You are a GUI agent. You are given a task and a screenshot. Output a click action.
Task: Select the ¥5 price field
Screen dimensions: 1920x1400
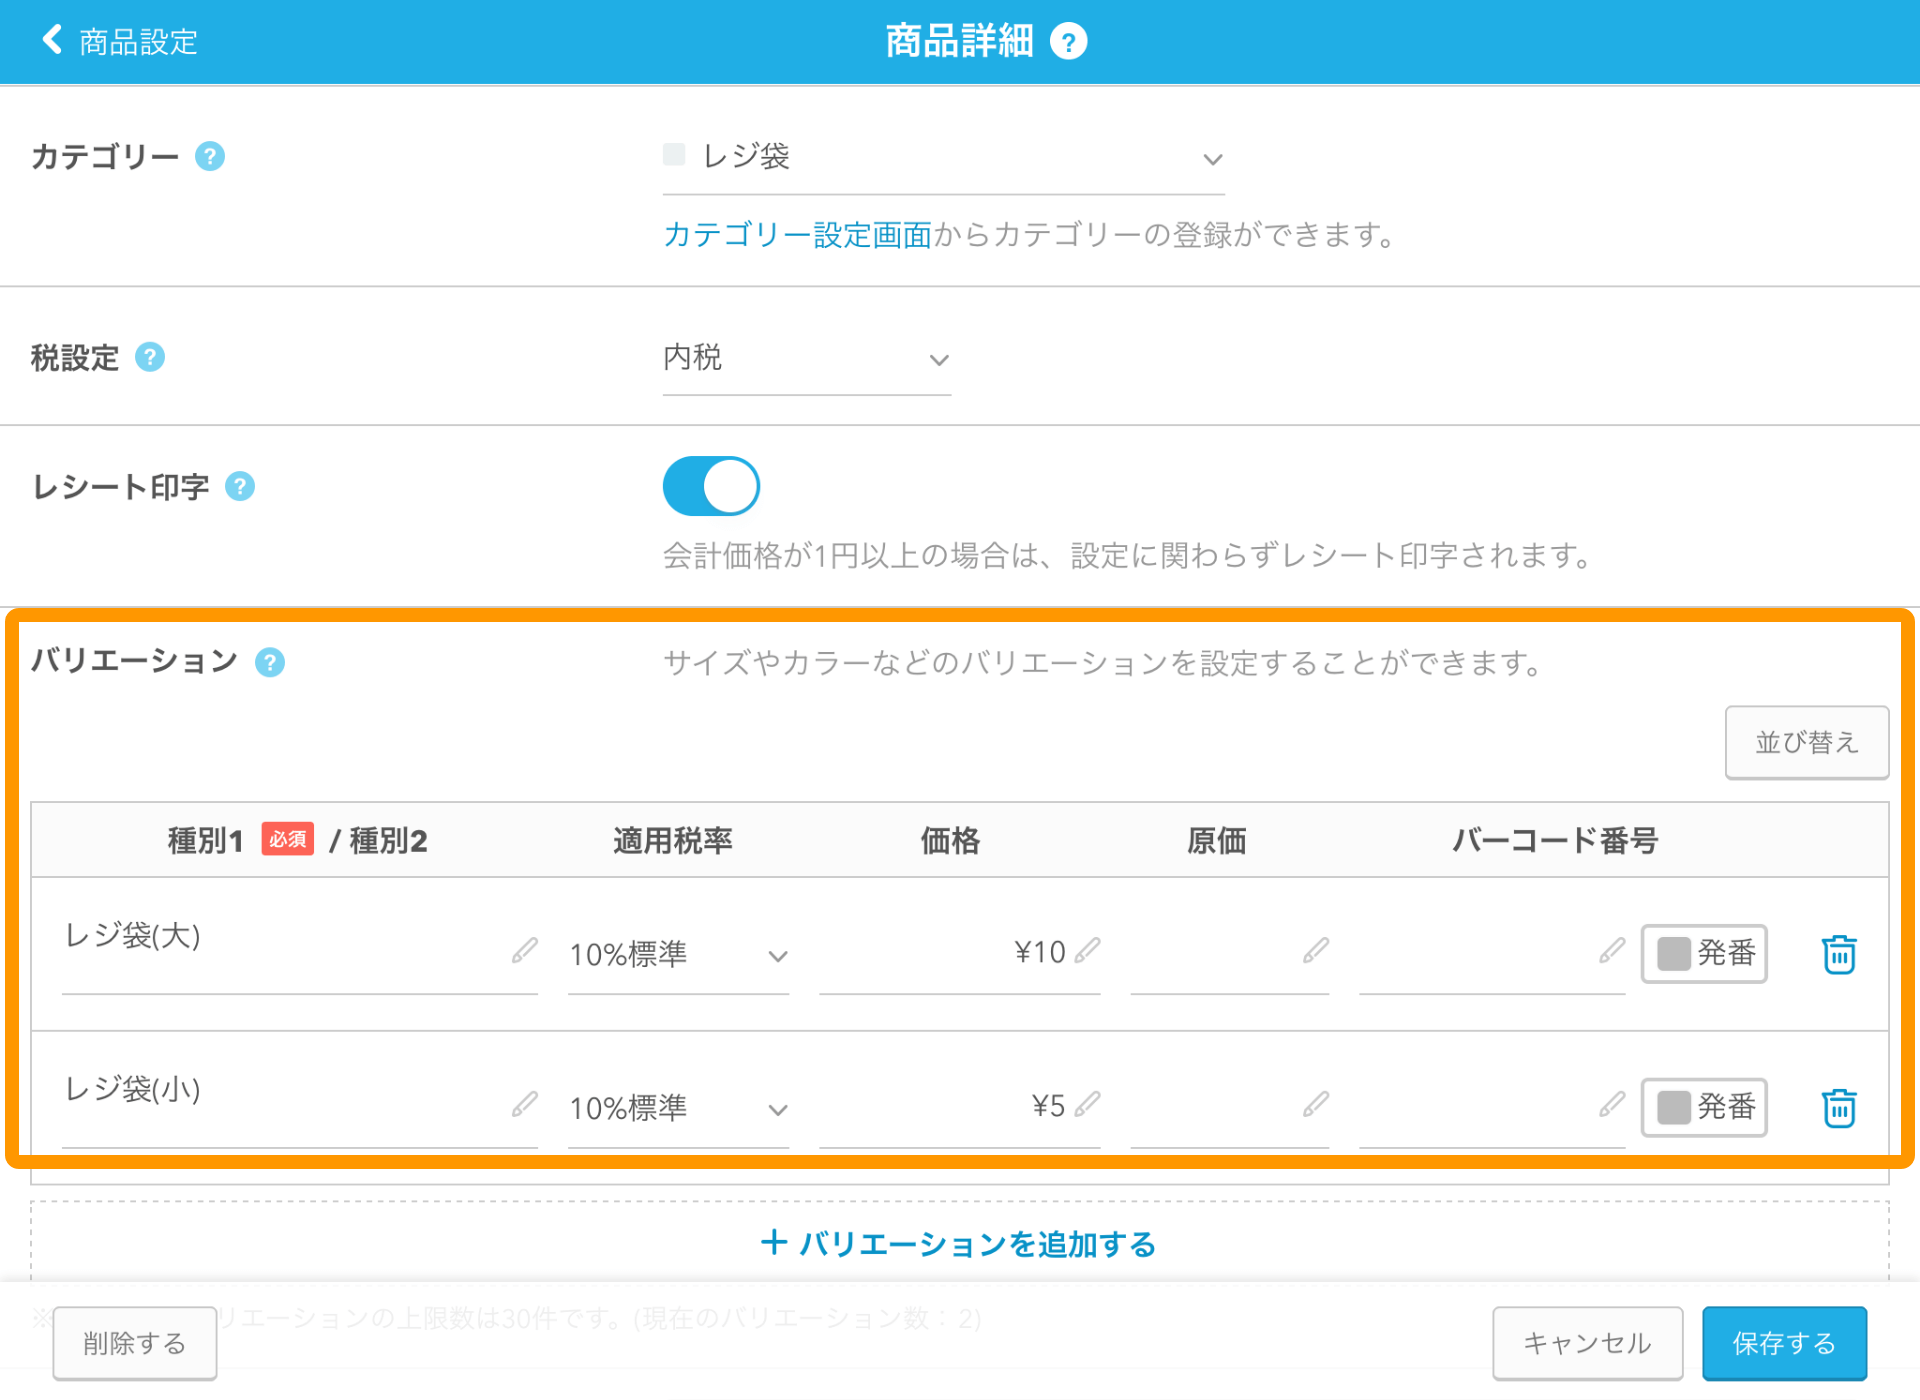(960, 1106)
